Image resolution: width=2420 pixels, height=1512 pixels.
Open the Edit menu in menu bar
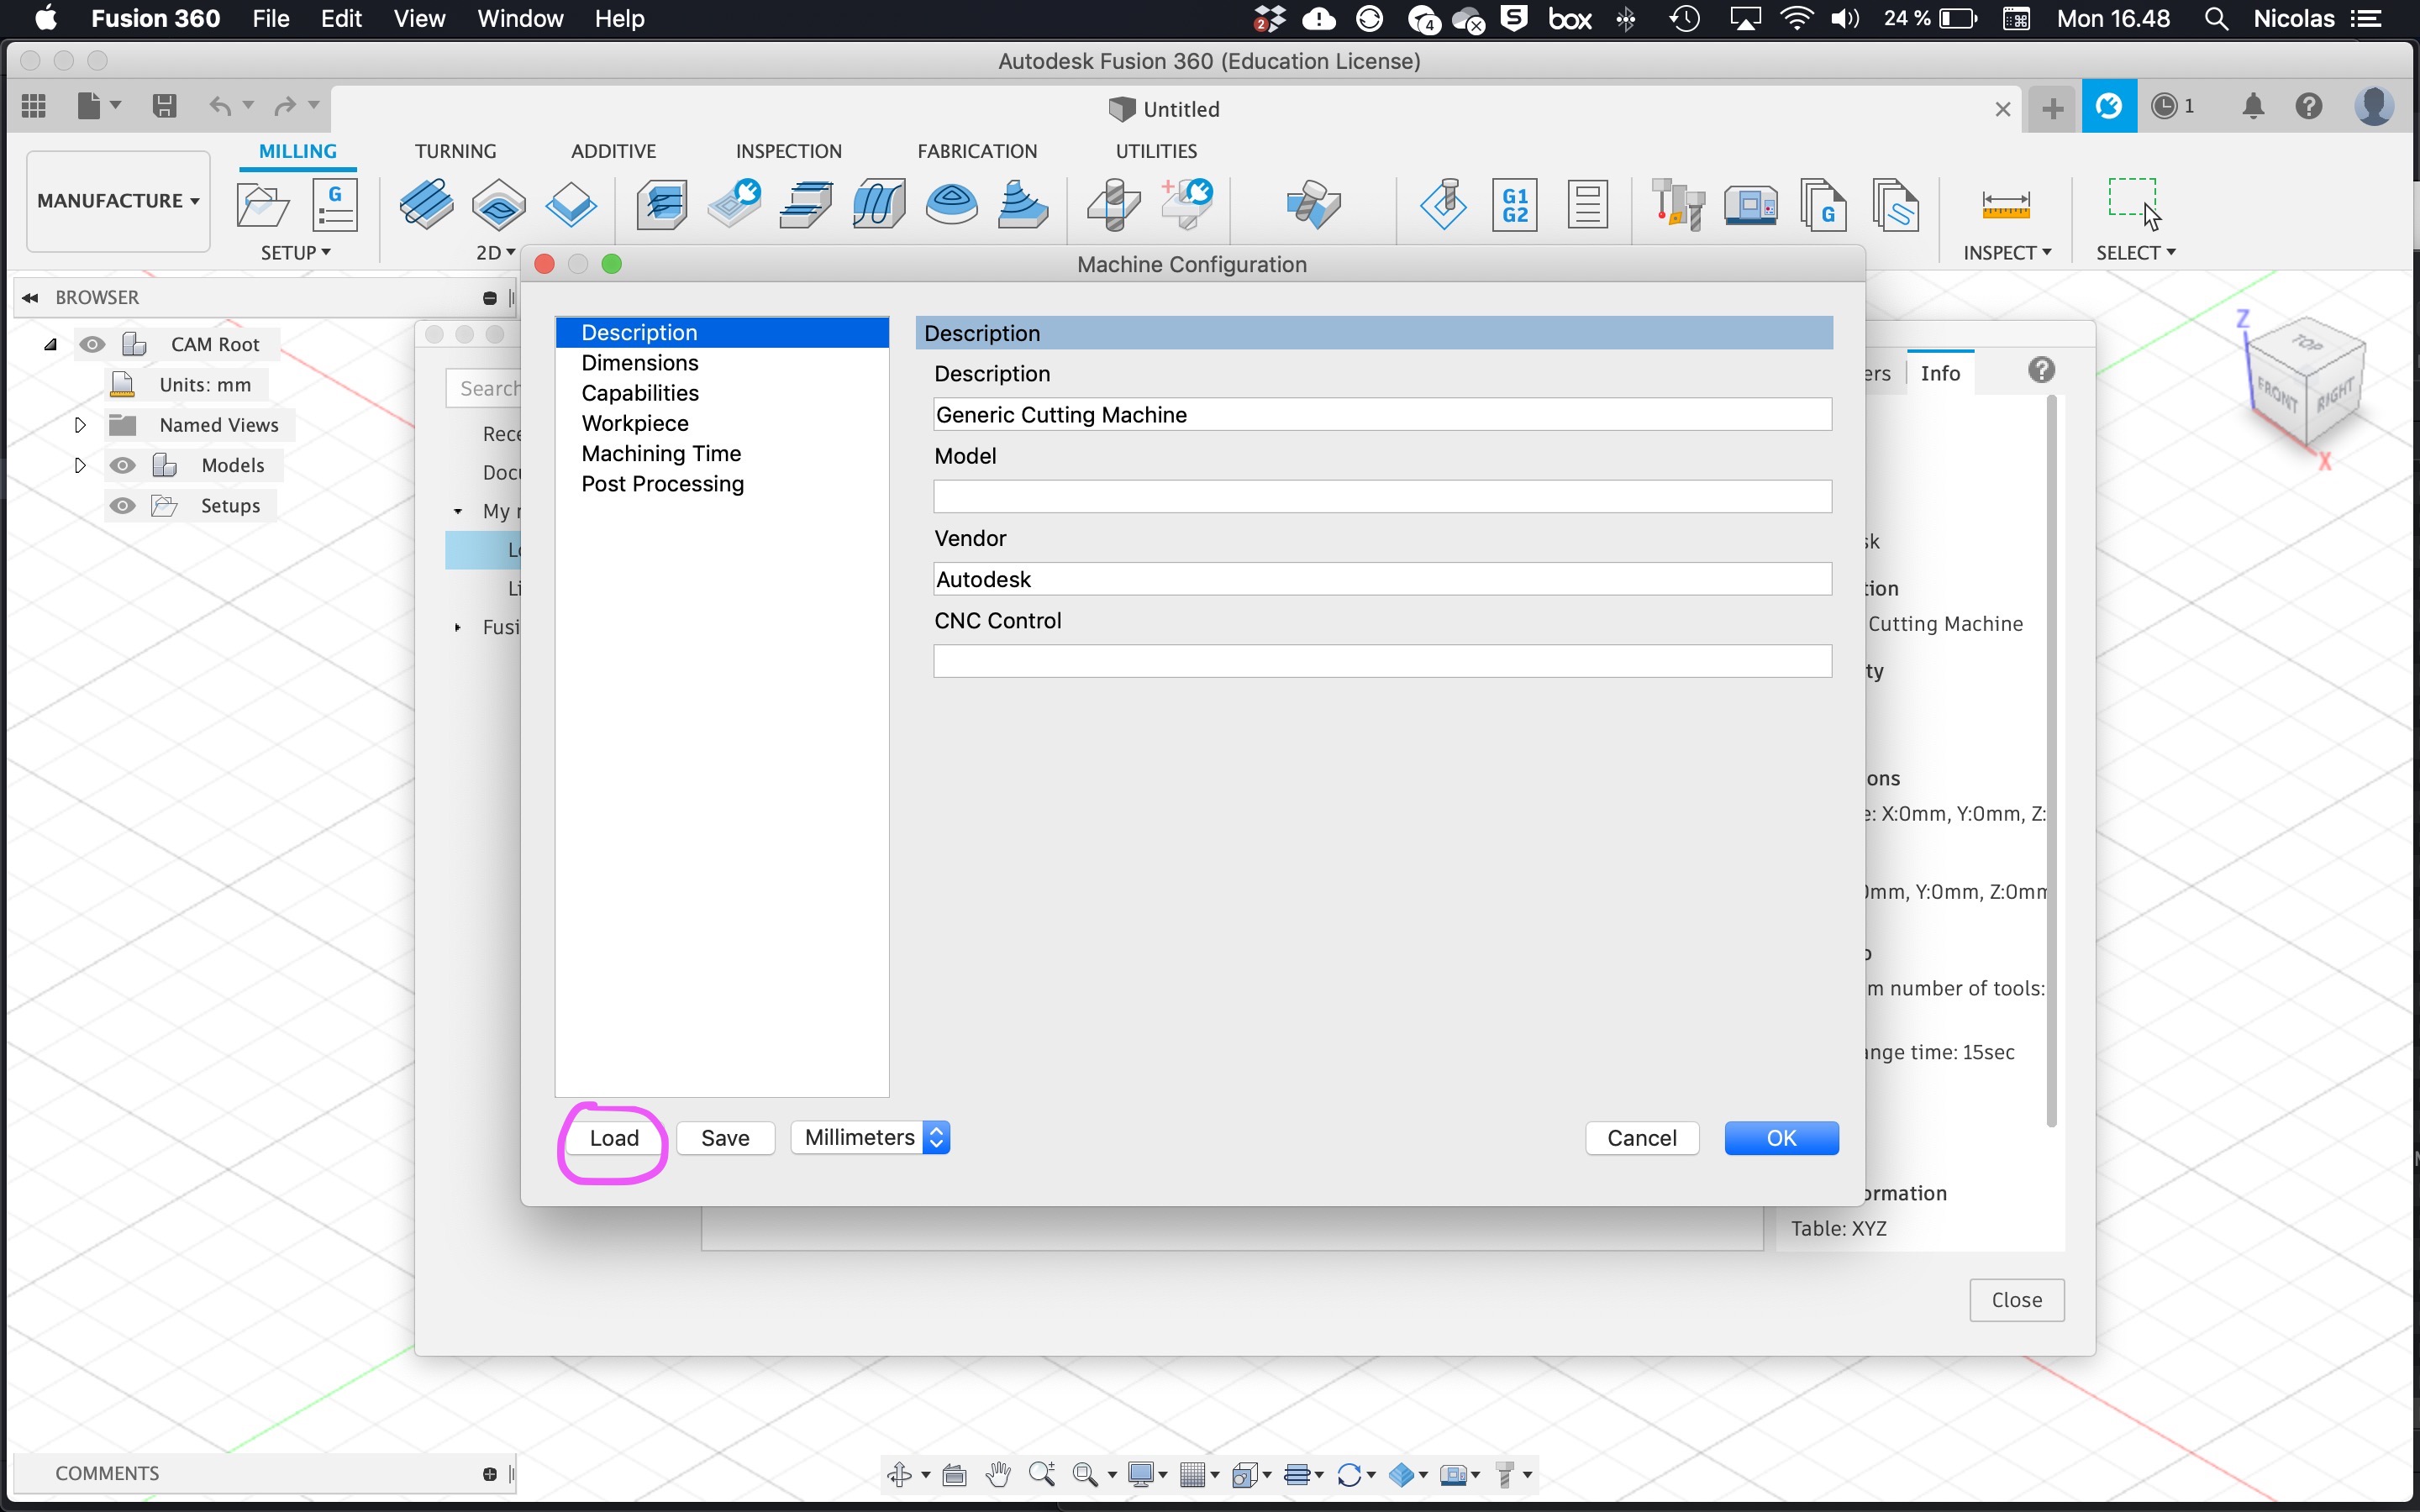coord(341,19)
